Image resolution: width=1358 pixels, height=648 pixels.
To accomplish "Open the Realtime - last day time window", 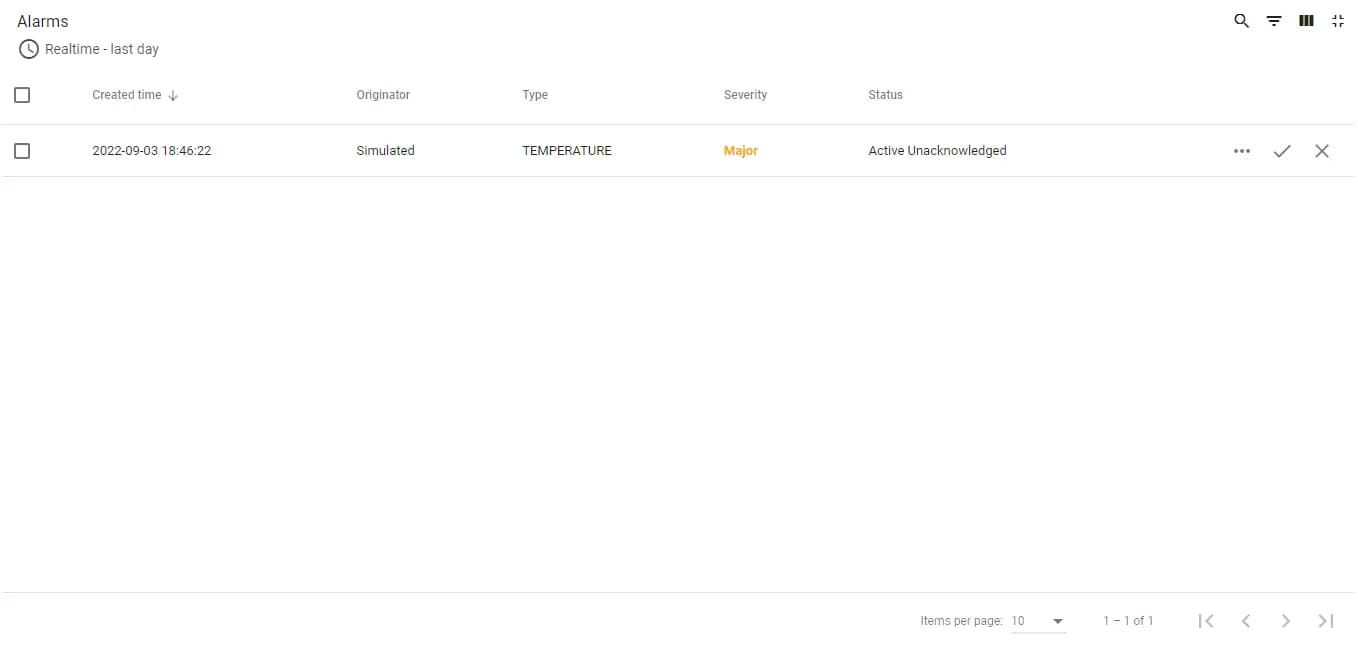I will 102,49.
